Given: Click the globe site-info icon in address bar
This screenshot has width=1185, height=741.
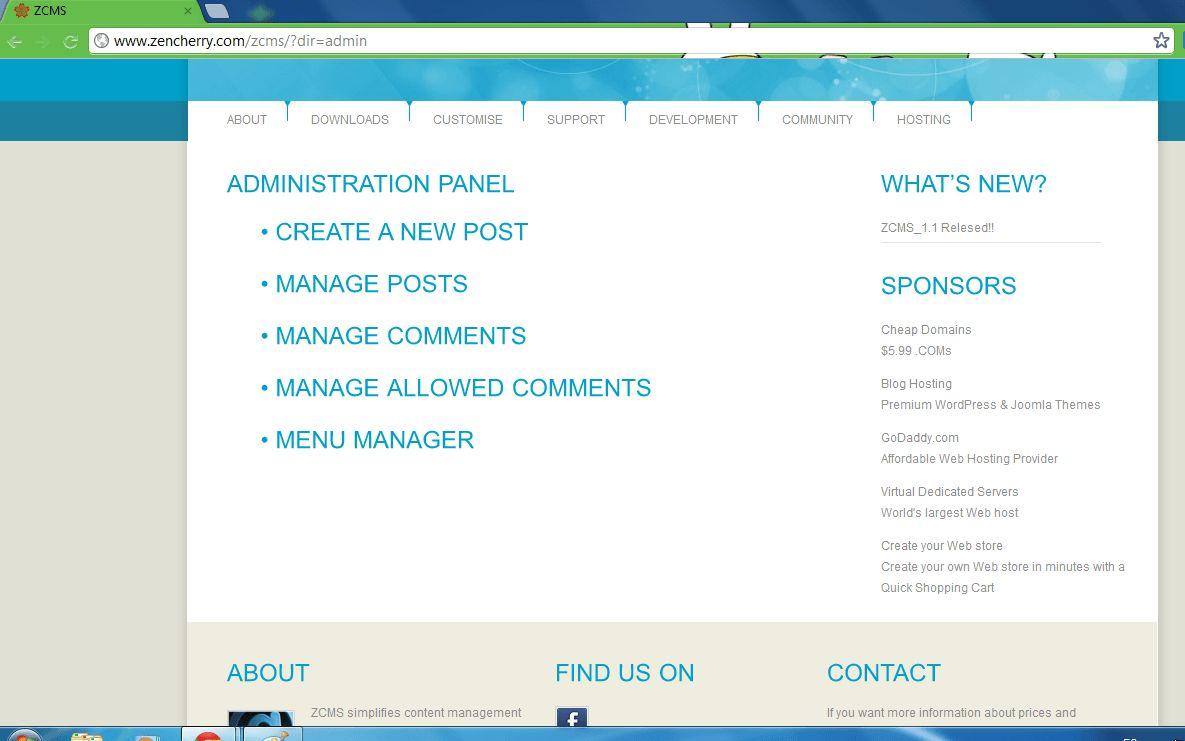Looking at the screenshot, I should pyautogui.click(x=101, y=41).
